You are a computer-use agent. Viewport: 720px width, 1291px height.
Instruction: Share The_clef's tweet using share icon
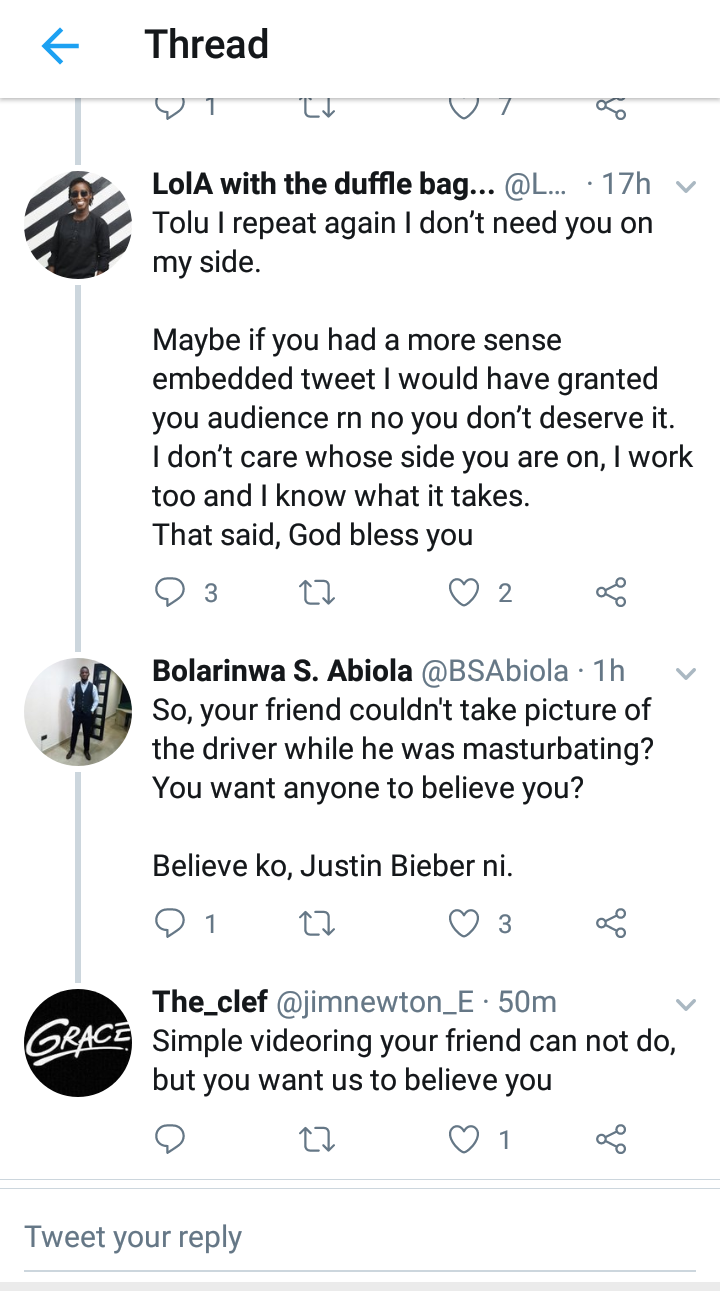(x=610, y=1139)
